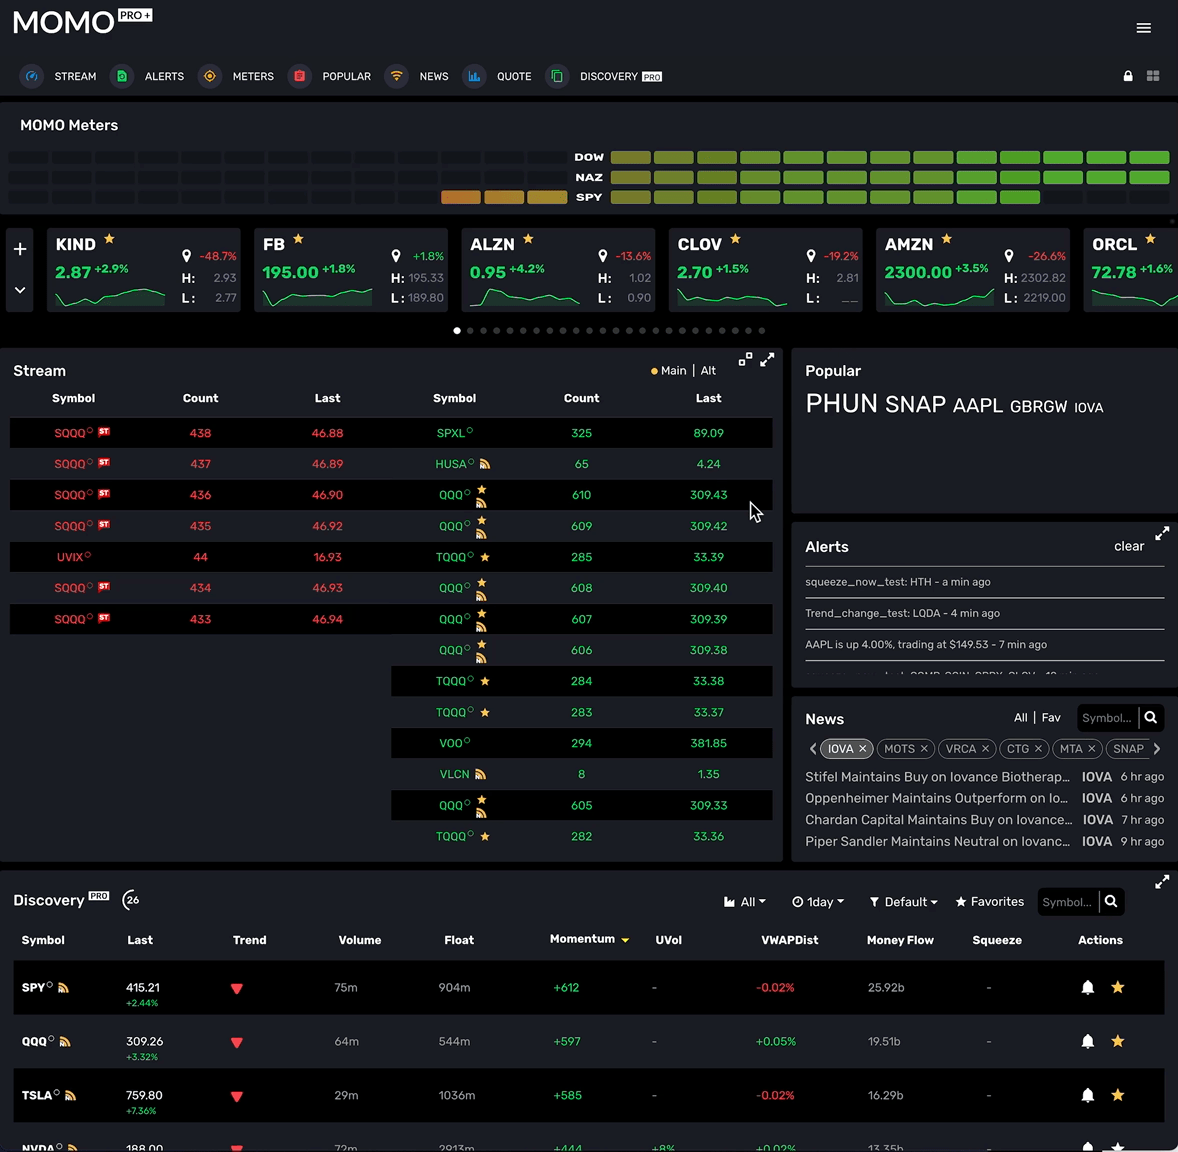Set alert bell for SPY row
Viewport: 1178px width, 1152px height.
pos(1087,987)
